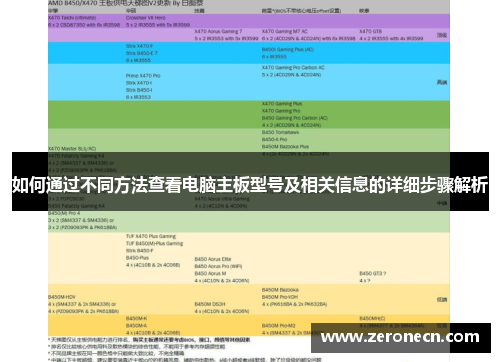Select the TUF B450(M)-Plus Gaming entry
This screenshot has width=500, height=362.
(154, 243)
